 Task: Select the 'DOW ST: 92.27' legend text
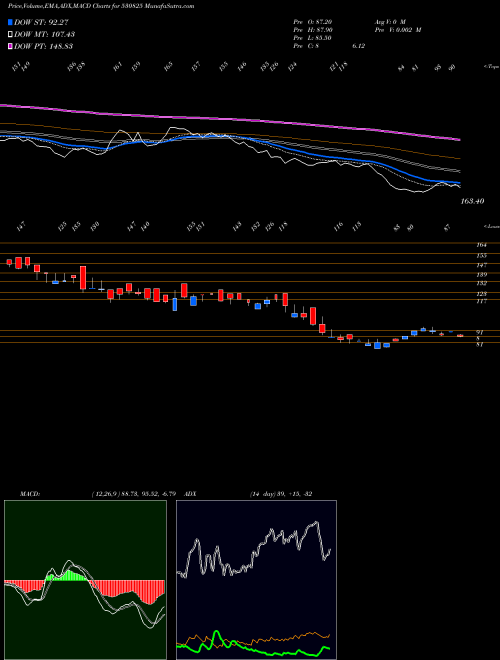tap(41, 22)
